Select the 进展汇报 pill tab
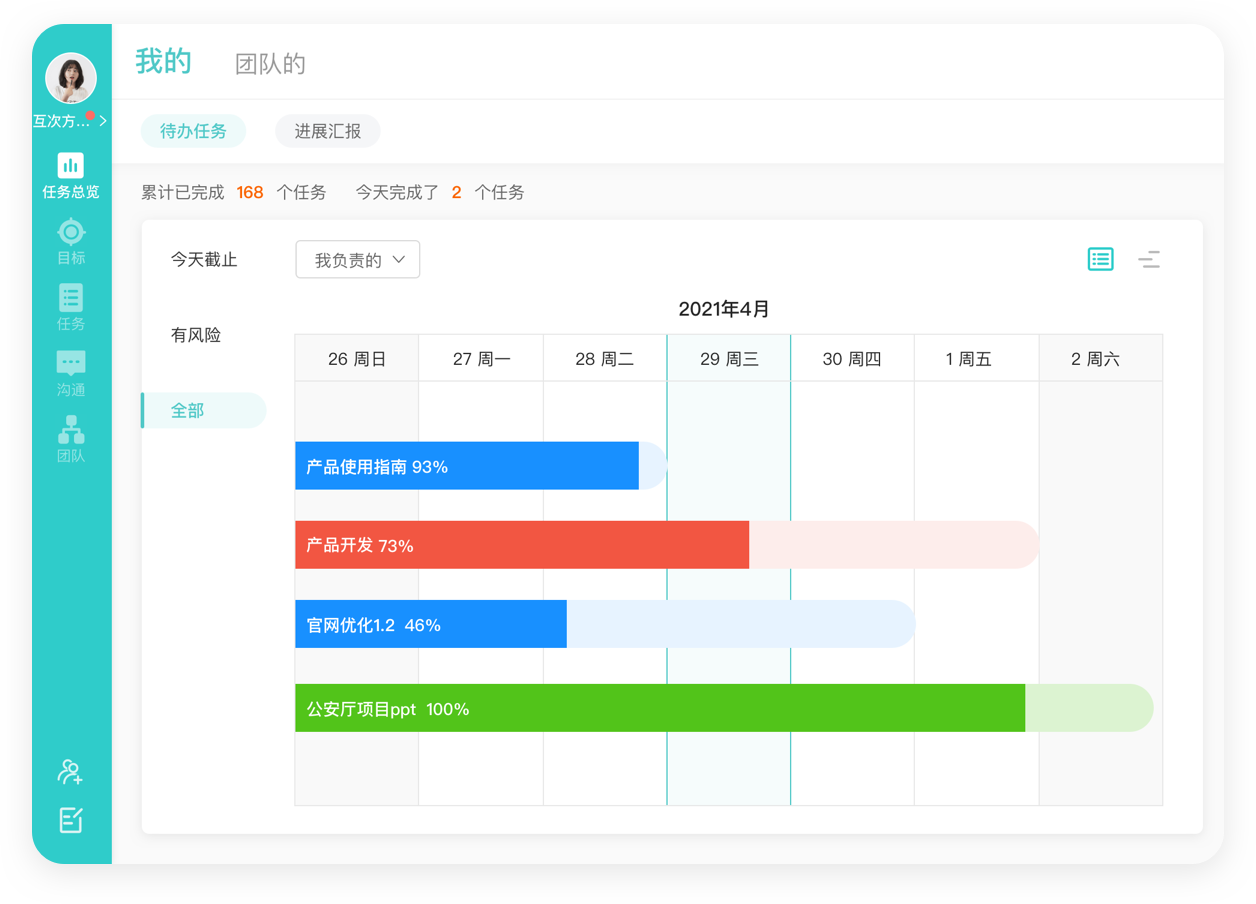 click(x=328, y=131)
